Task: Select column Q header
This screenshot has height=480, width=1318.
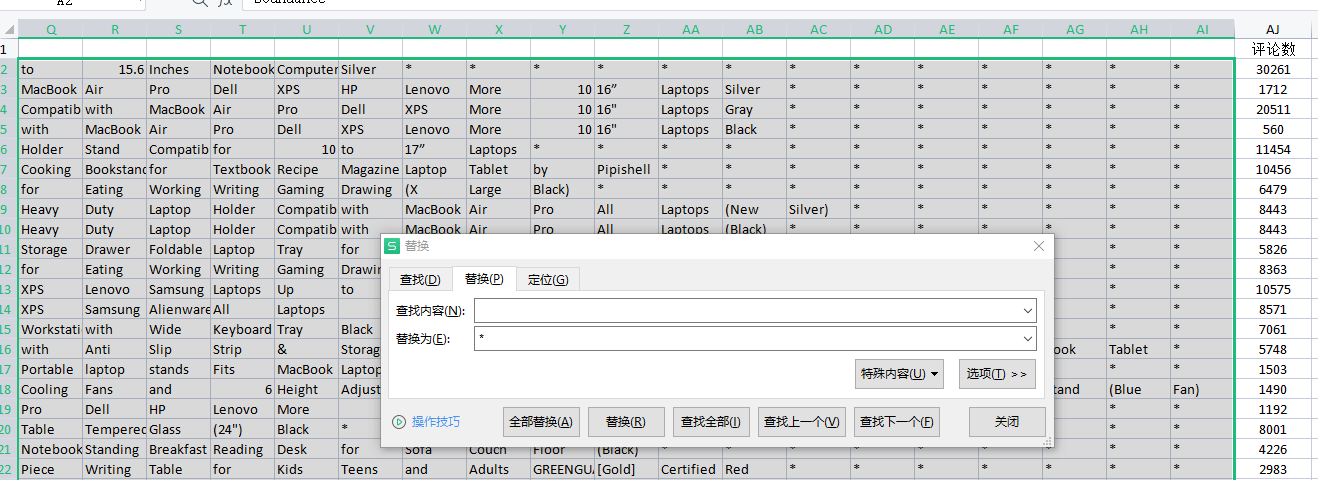Action: click(x=51, y=30)
